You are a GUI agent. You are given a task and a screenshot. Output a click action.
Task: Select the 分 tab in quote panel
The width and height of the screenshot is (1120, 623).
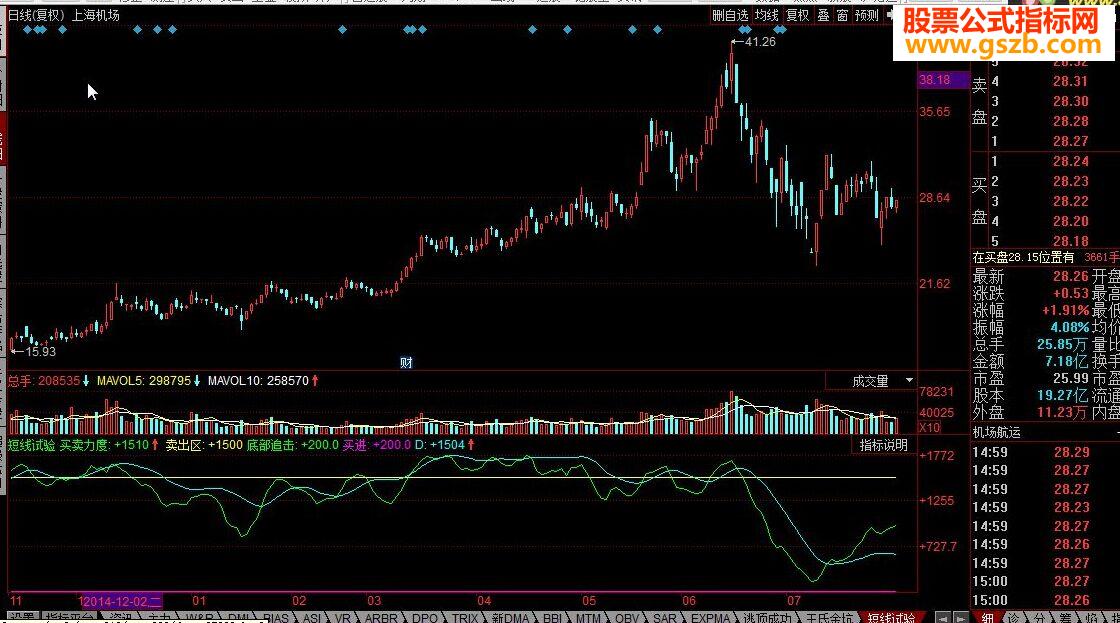[x=1039, y=617]
